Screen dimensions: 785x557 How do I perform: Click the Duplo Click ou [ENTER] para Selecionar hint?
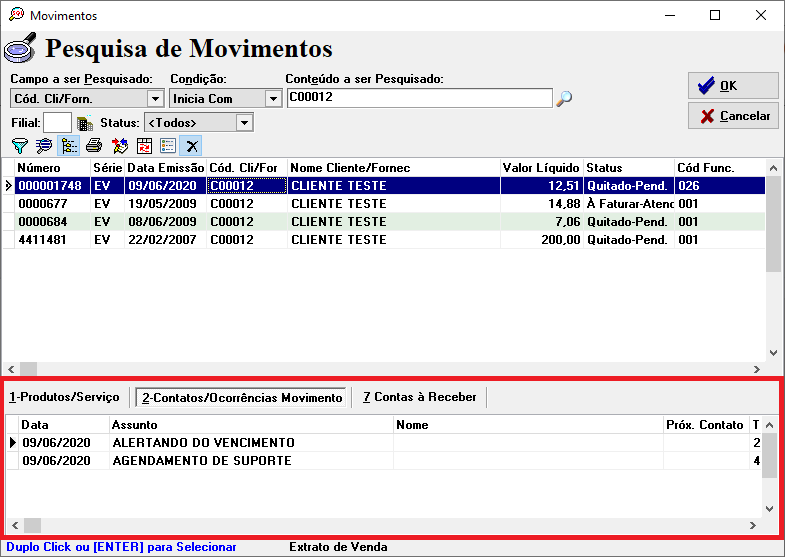tap(121, 547)
